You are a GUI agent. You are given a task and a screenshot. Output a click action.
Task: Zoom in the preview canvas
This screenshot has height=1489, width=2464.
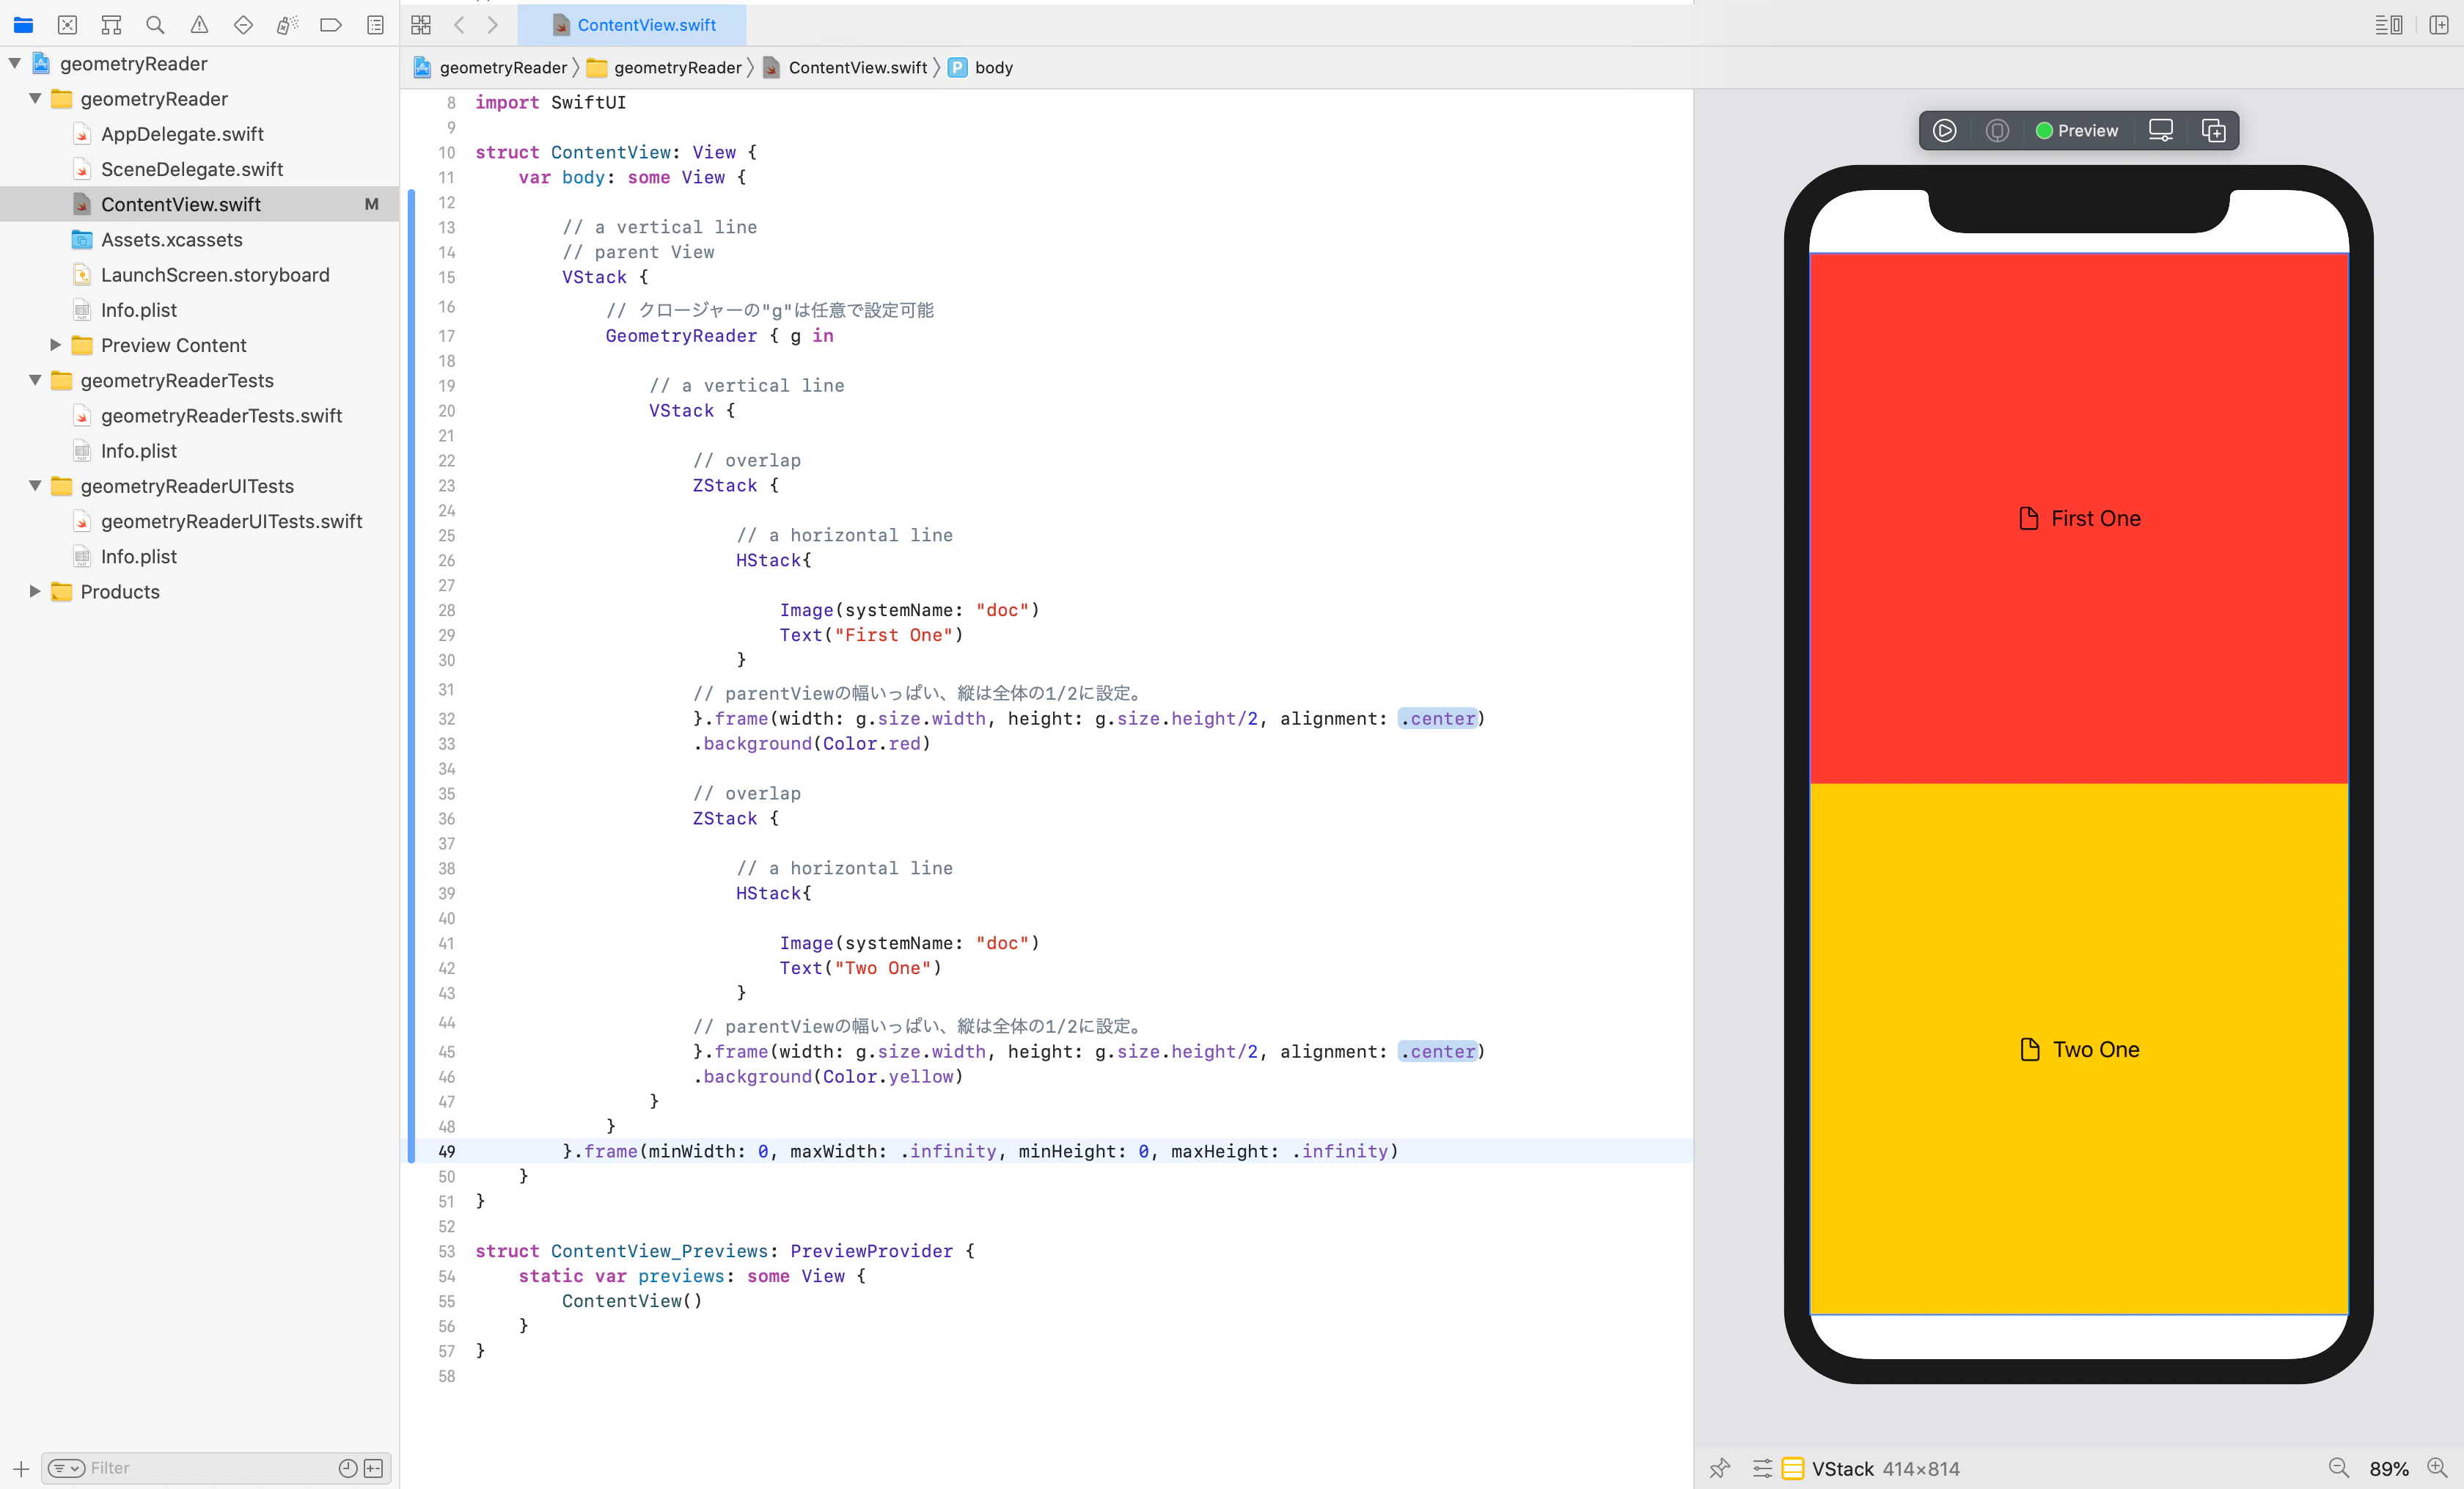2437,1468
